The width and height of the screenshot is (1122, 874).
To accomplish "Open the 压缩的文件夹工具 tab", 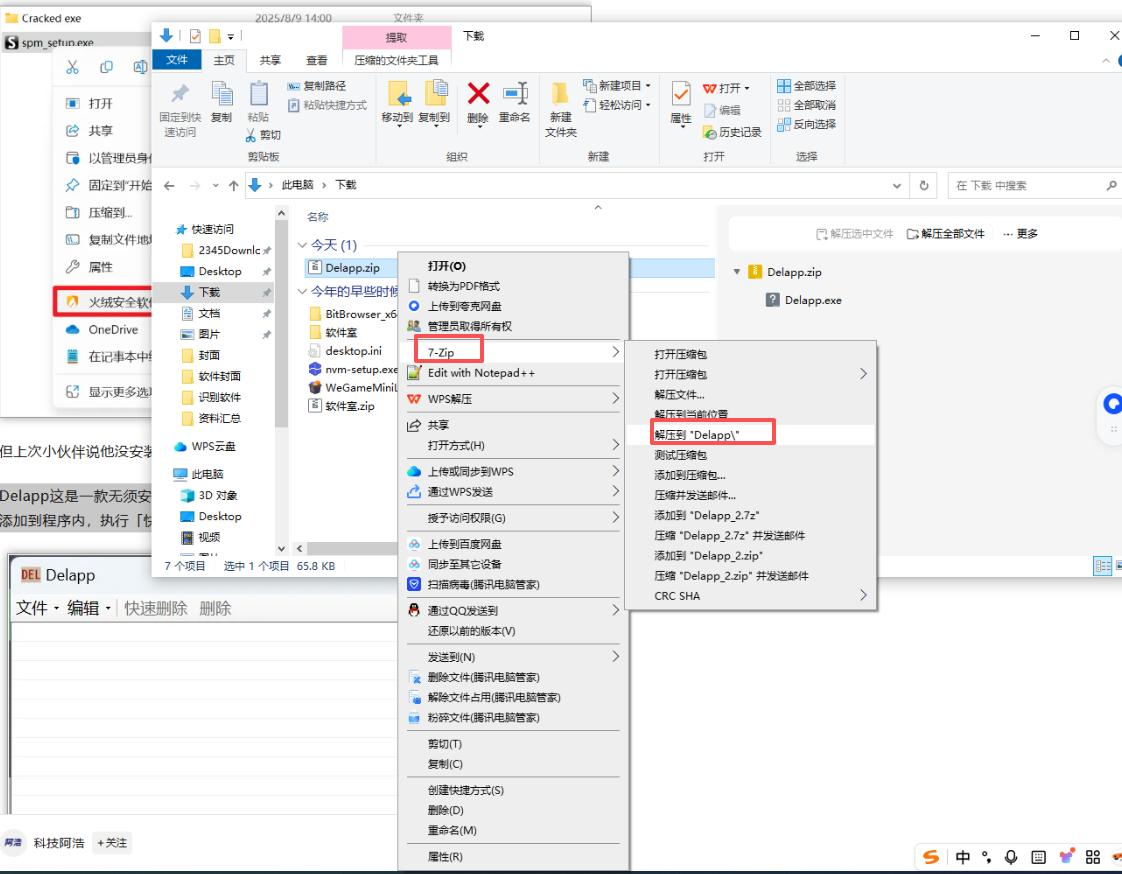I will pos(396,60).
